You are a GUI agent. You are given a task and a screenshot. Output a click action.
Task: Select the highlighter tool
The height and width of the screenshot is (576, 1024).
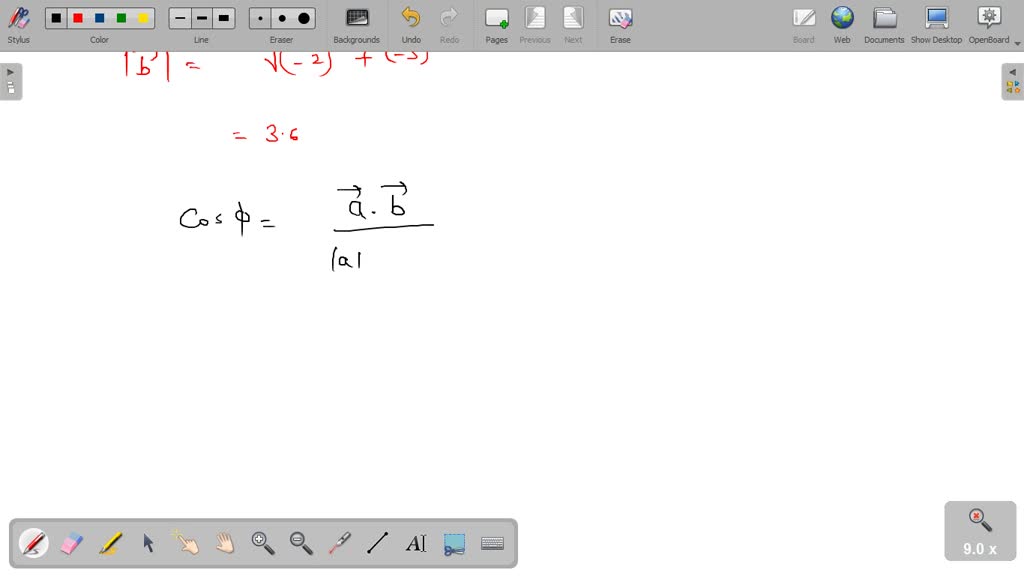(x=110, y=543)
